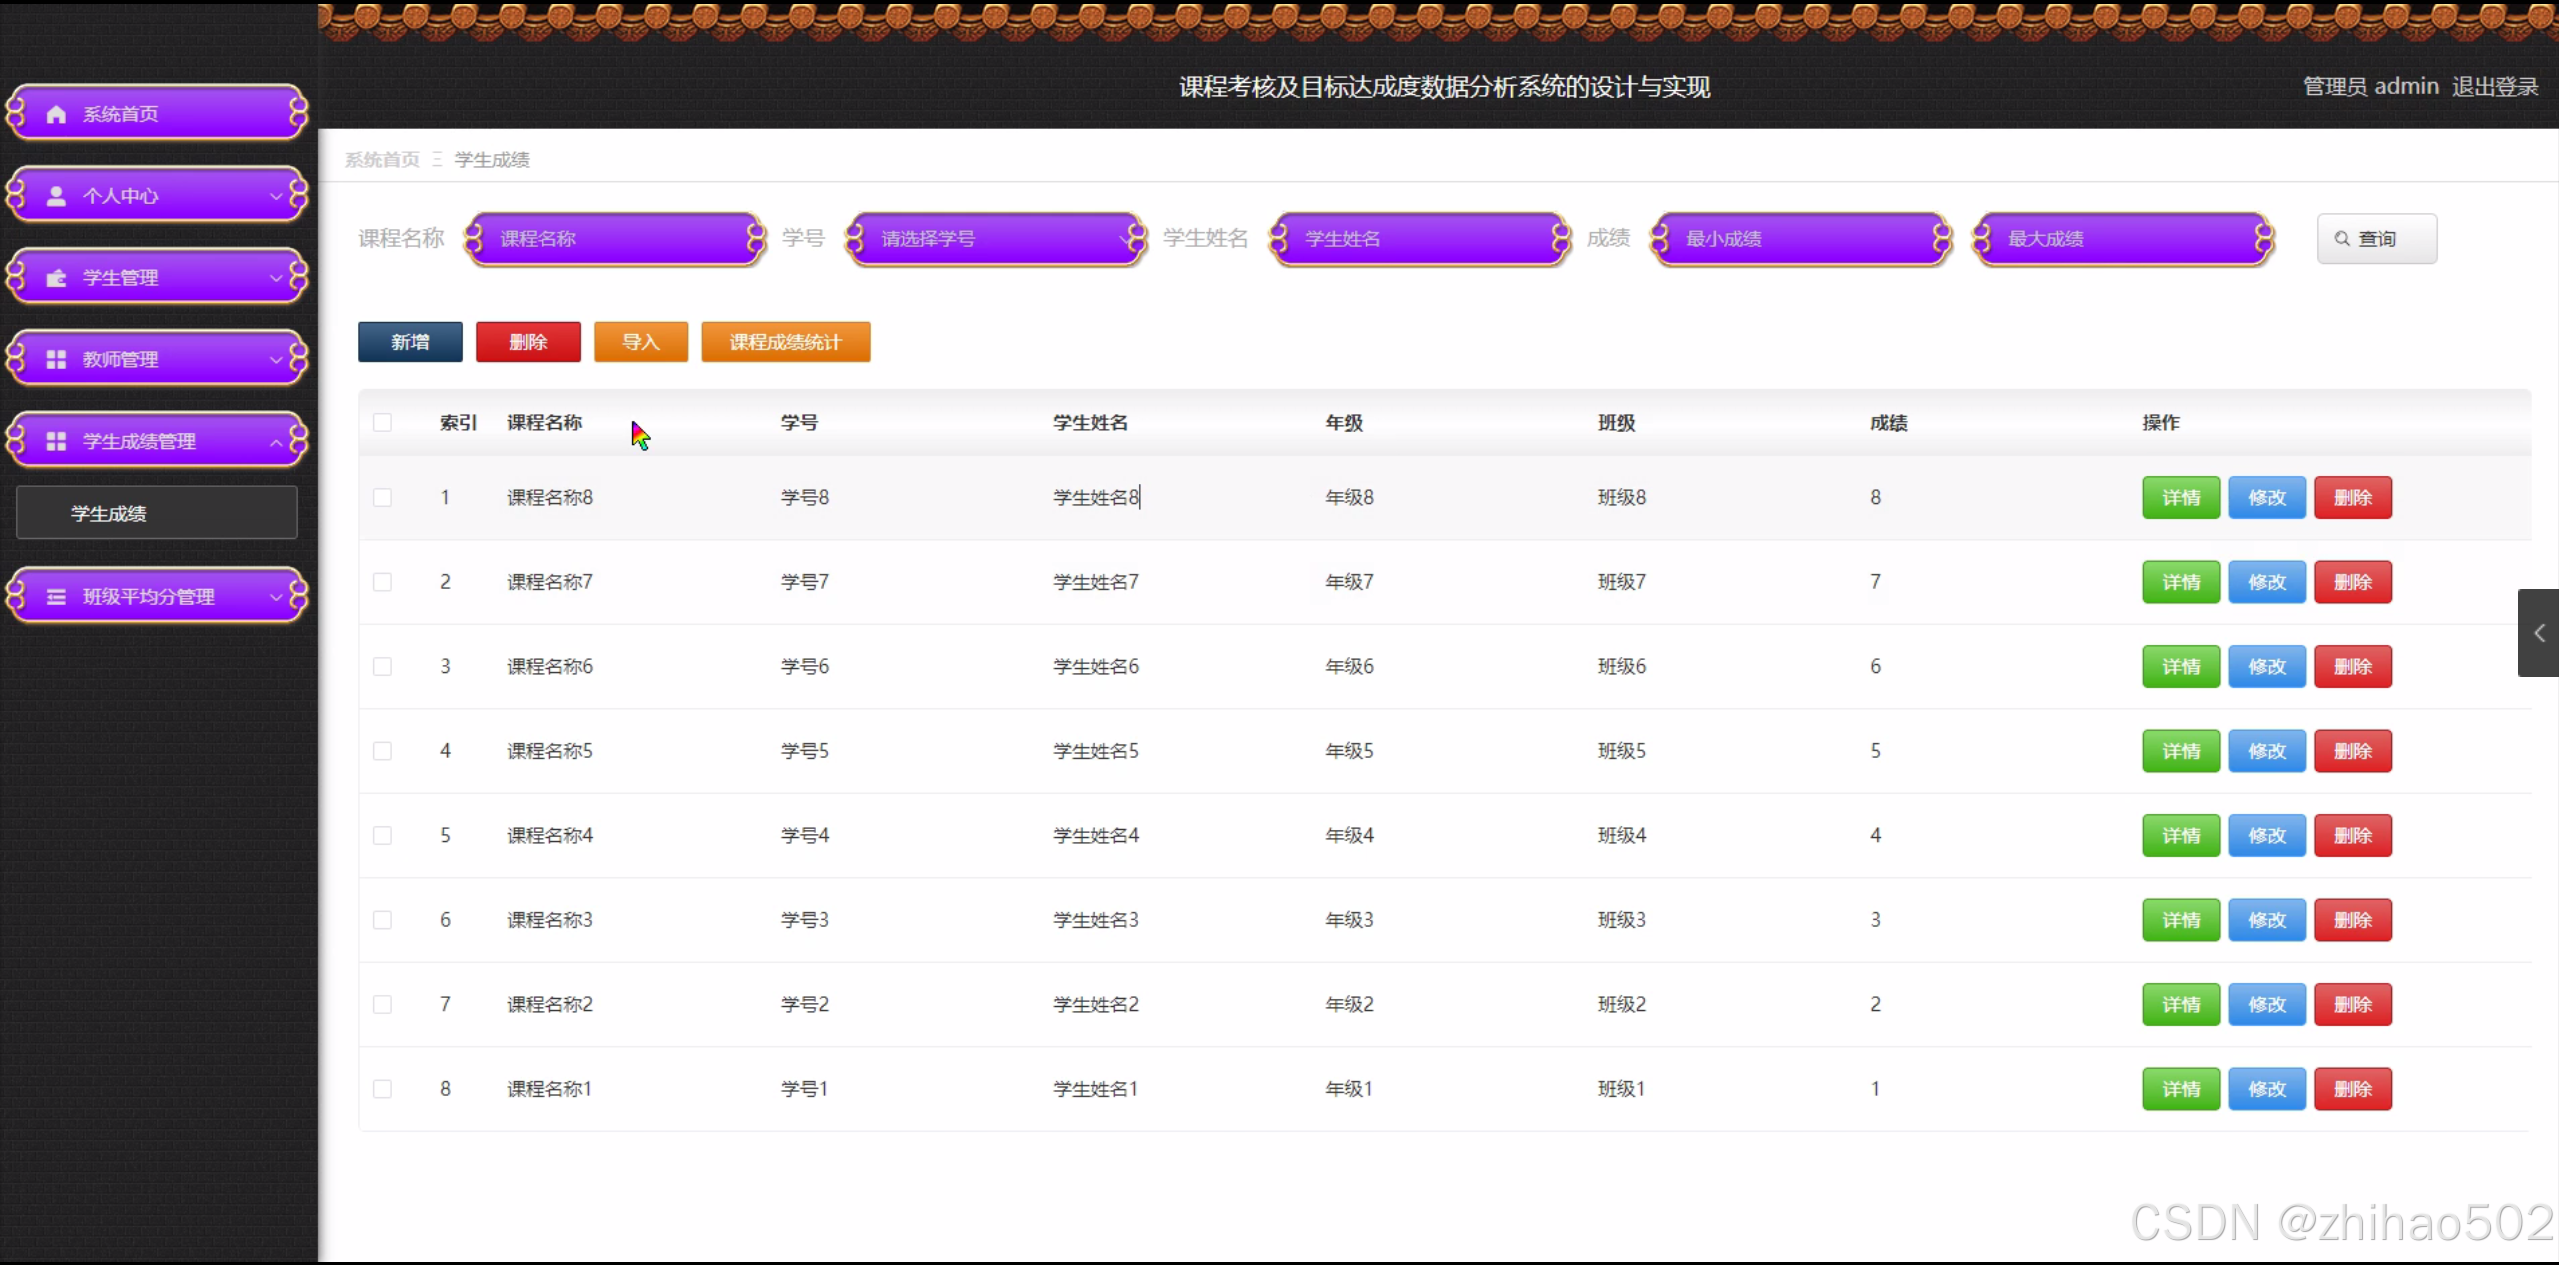The height and width of the screenshot is (1265, 2559).
Task: Open the right-edge collapse arrow panel
Action: pyautogui.click(x=2538, y=633)
